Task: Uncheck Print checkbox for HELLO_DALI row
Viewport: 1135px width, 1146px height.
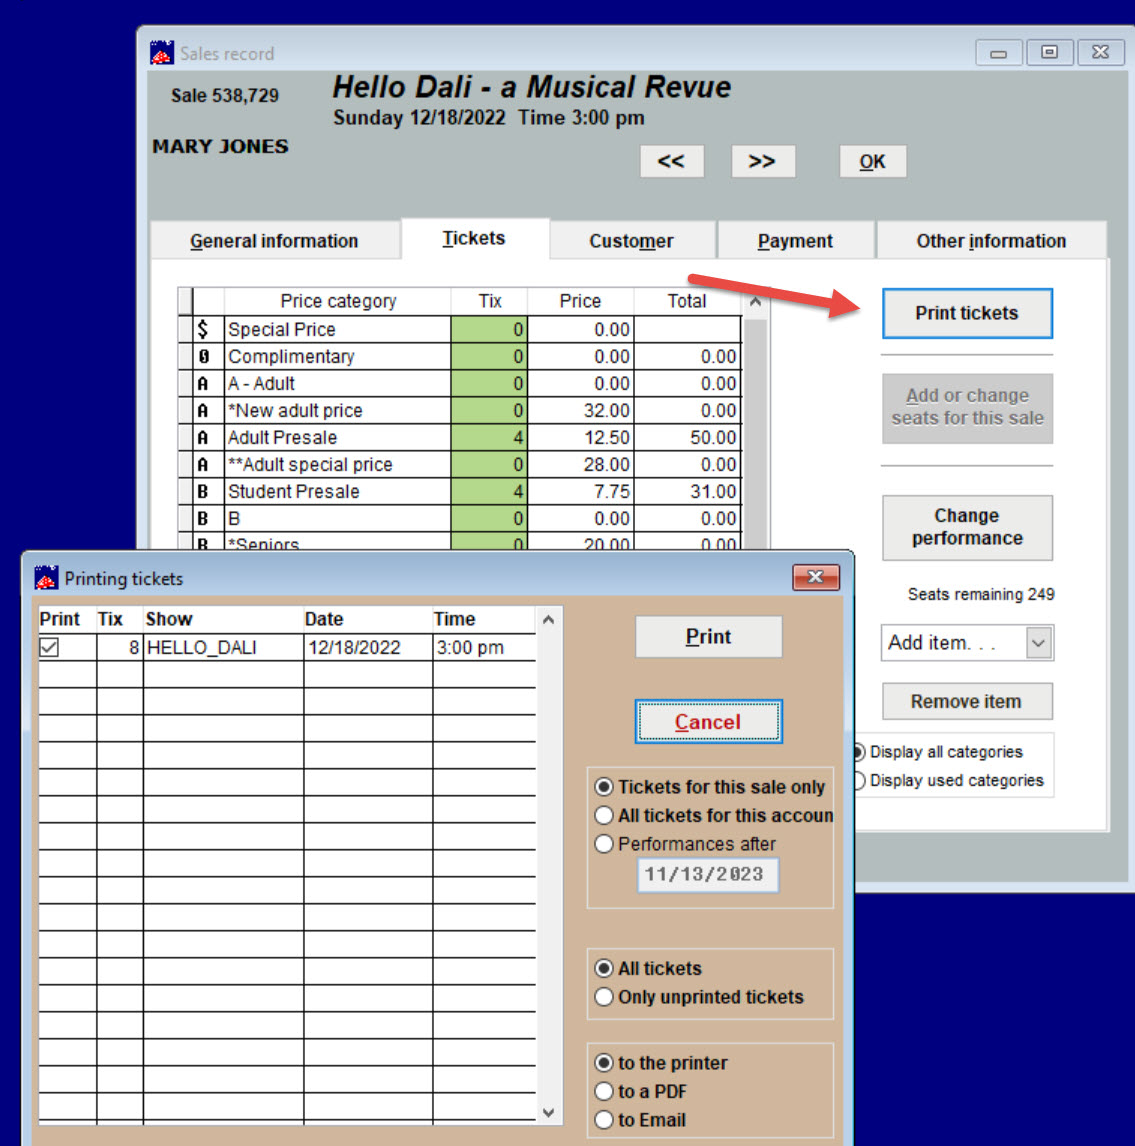Action: (49, 648)
